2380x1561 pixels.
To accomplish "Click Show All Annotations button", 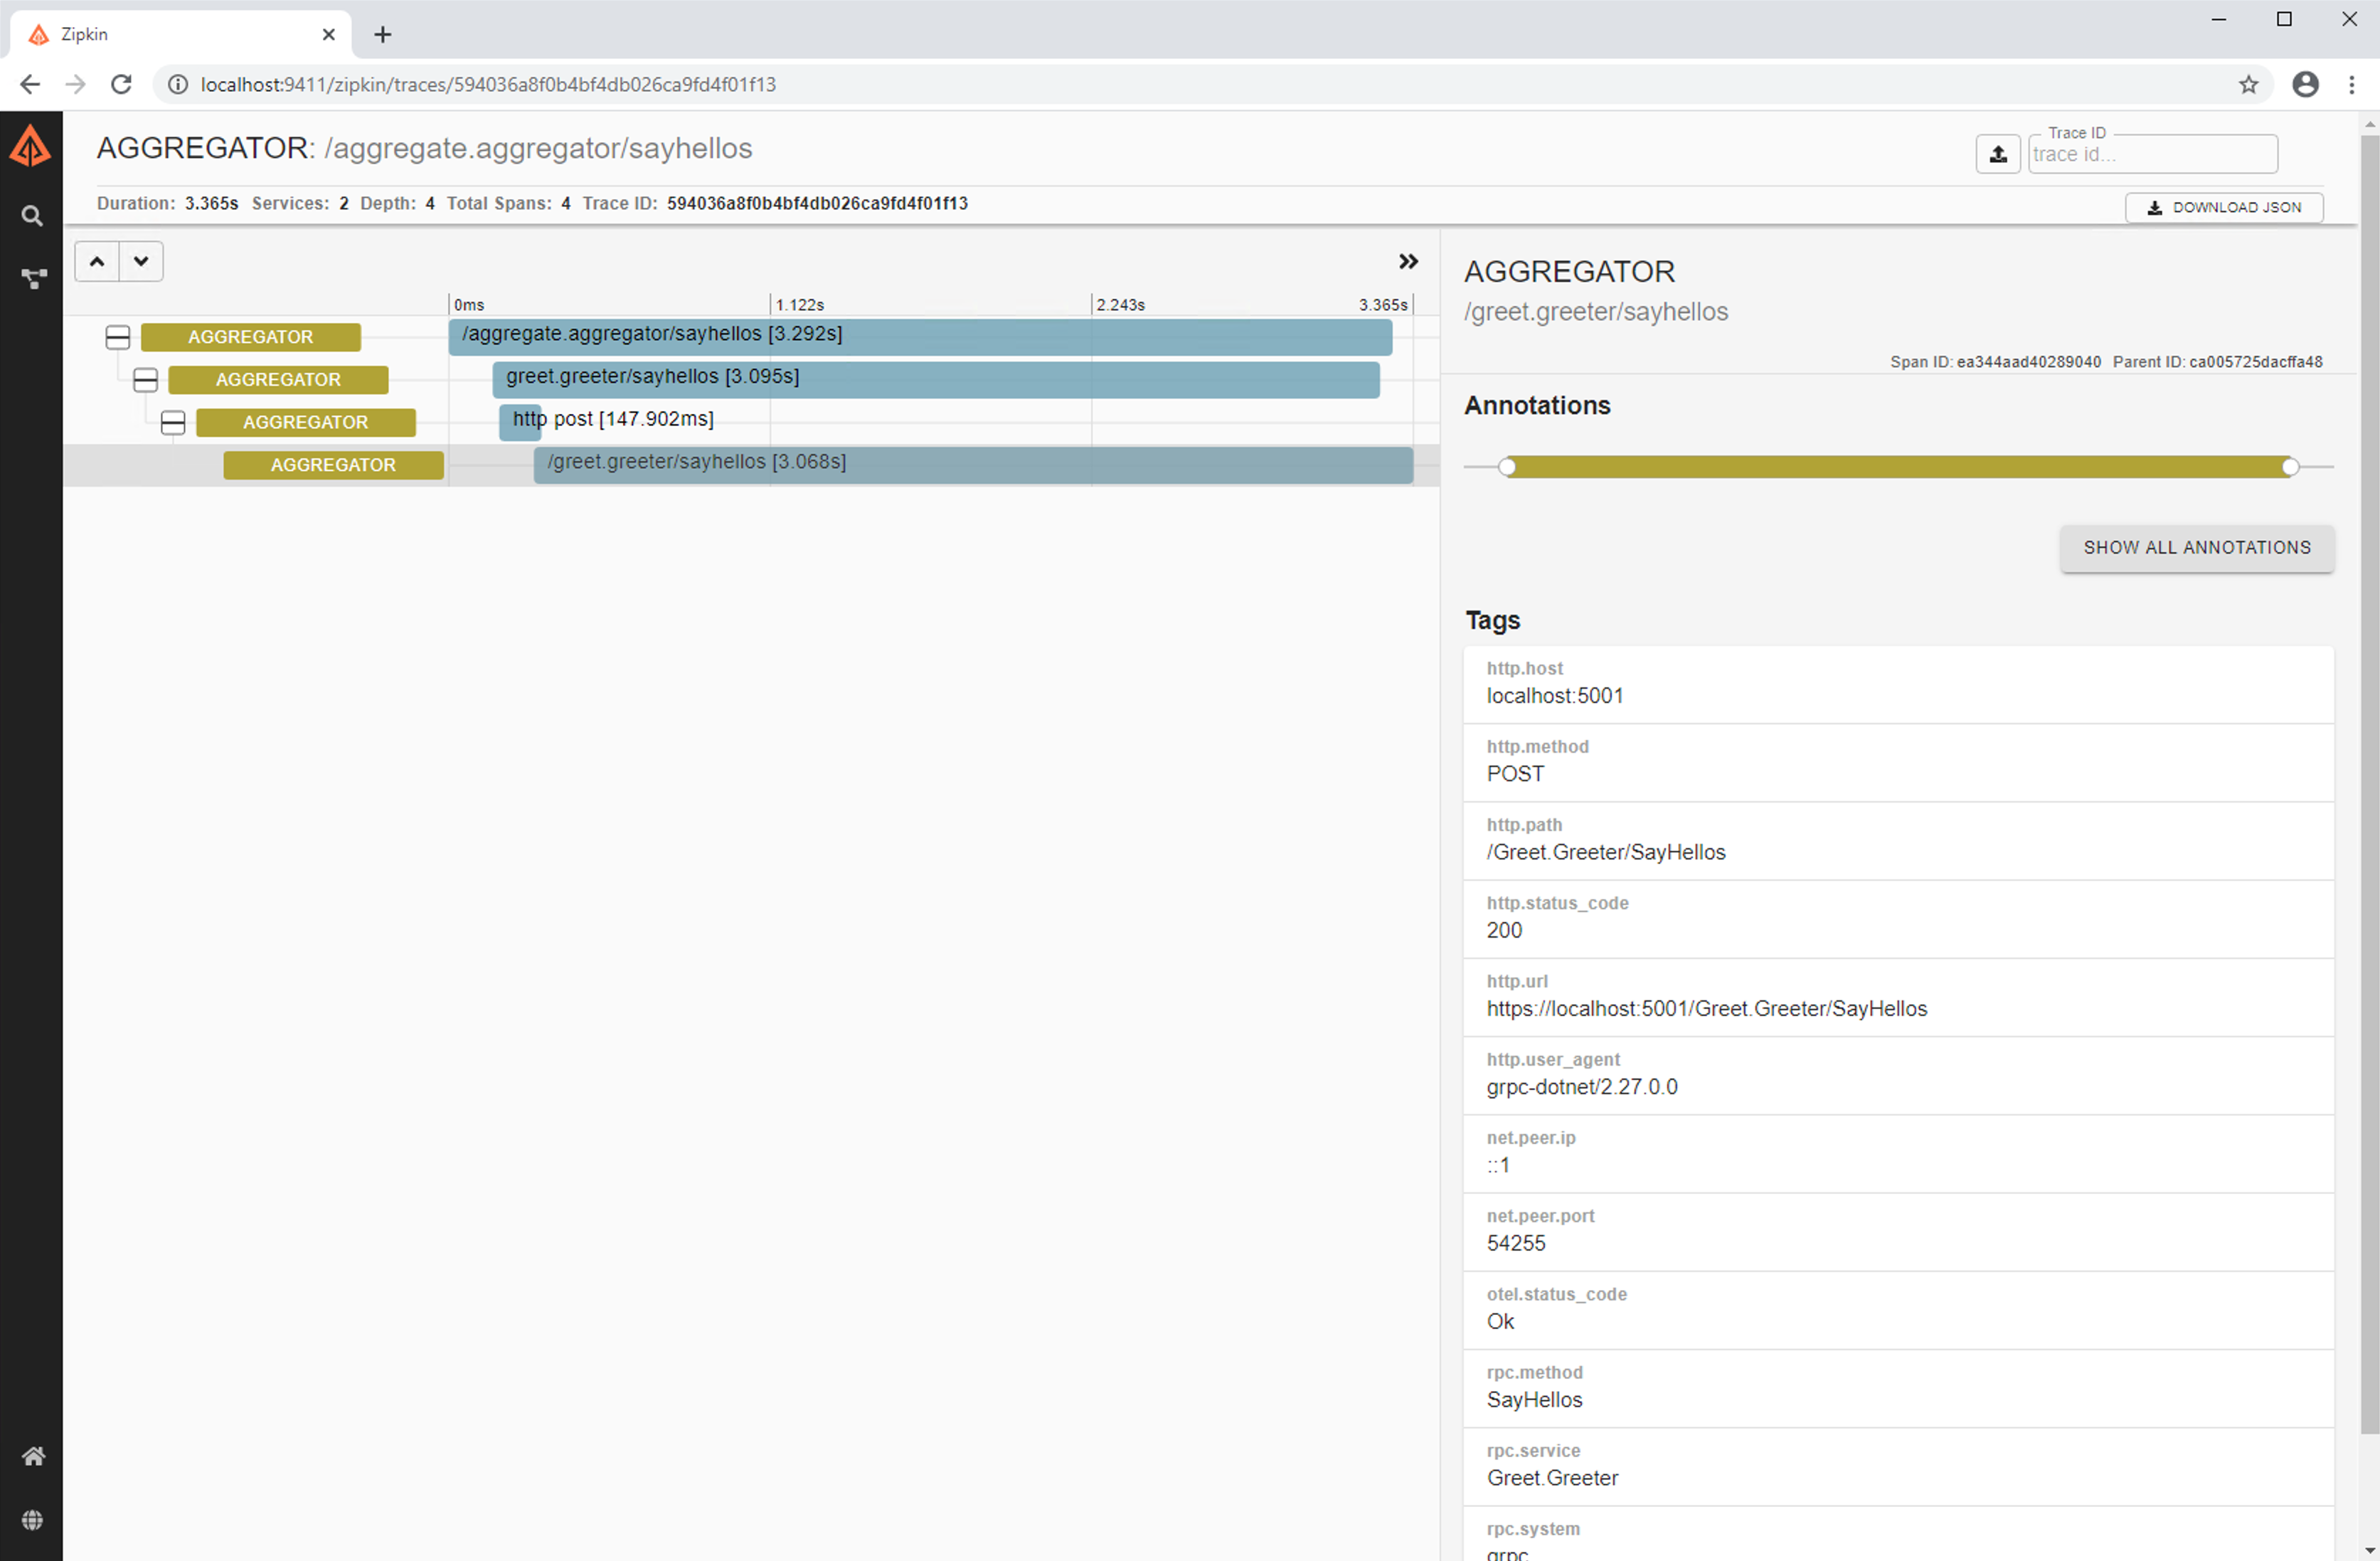I will [x=2197, y=548].
